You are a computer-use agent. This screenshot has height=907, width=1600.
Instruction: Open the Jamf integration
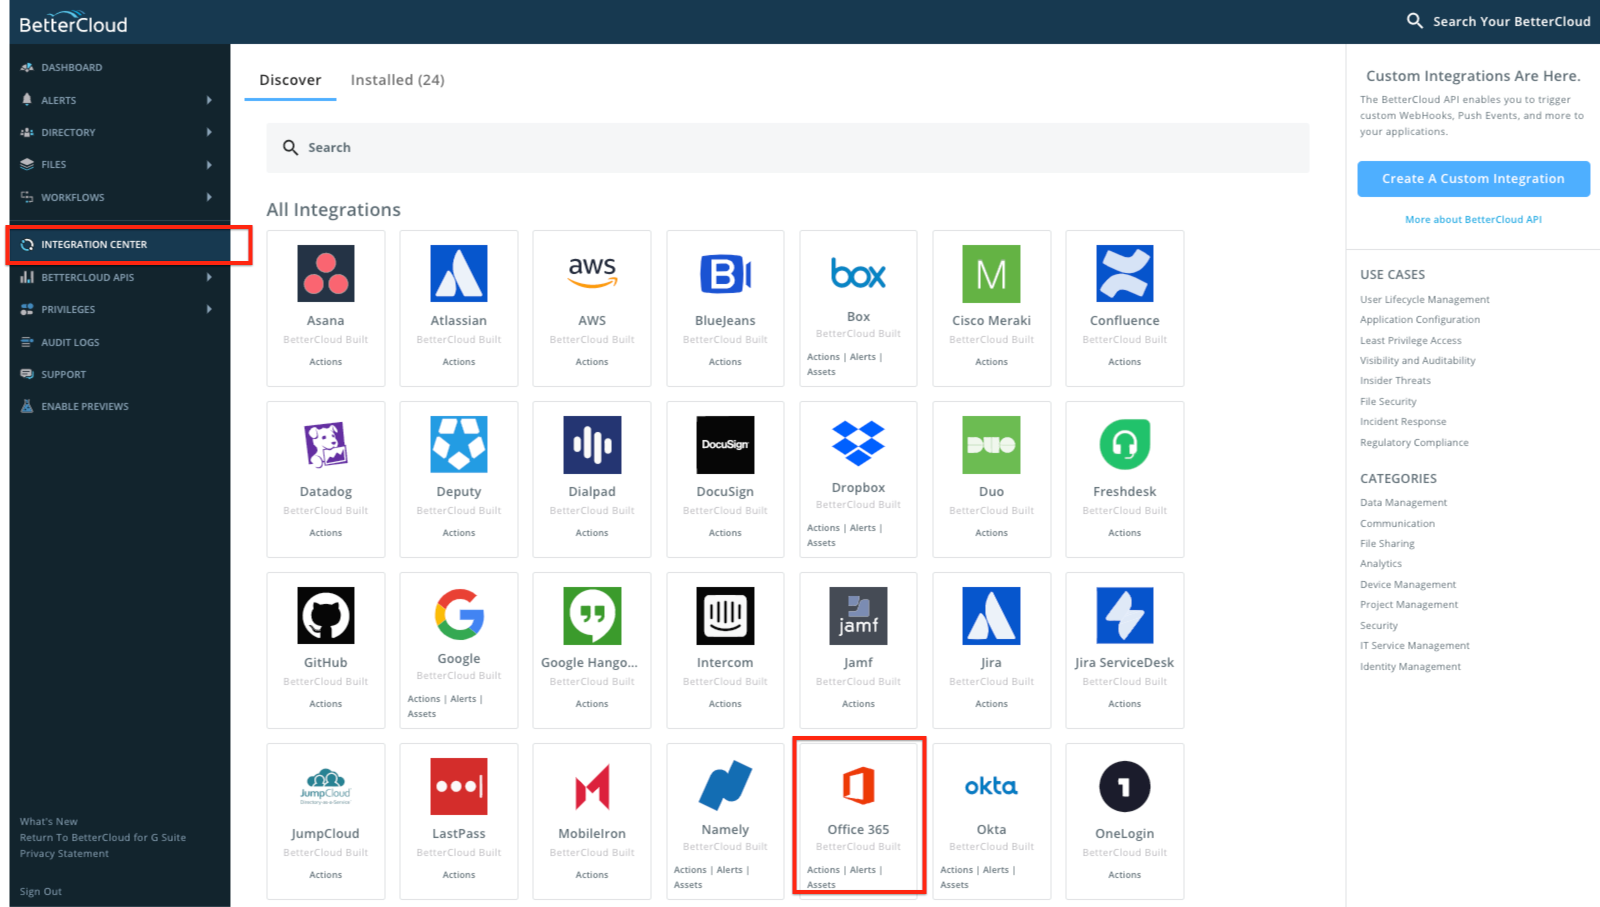pyautogui.click(x=858, y=640)
